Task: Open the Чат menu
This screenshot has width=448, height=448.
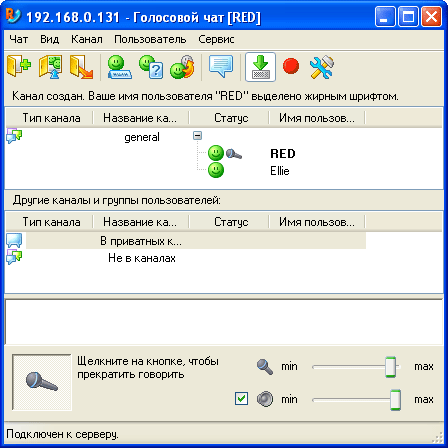Action: [19, 39]
